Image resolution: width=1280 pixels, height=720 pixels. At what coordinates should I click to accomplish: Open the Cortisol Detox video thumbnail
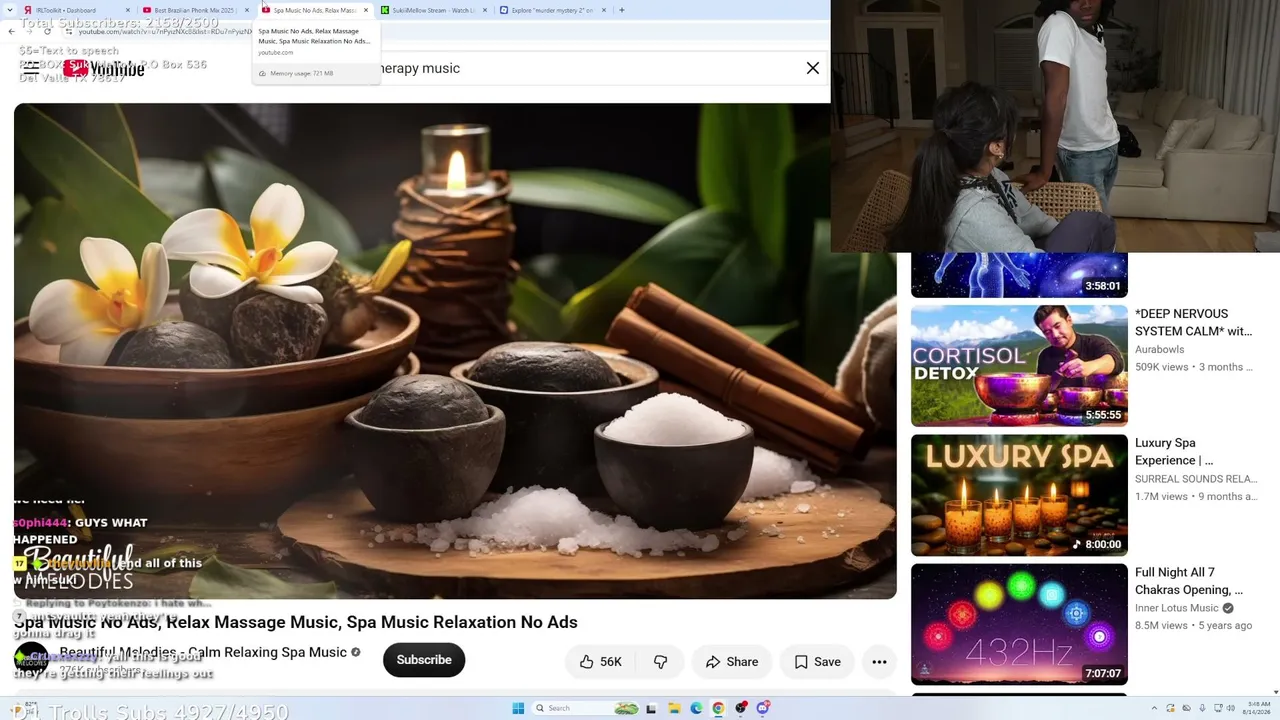pyautogui.click(x=1019, y=366)
